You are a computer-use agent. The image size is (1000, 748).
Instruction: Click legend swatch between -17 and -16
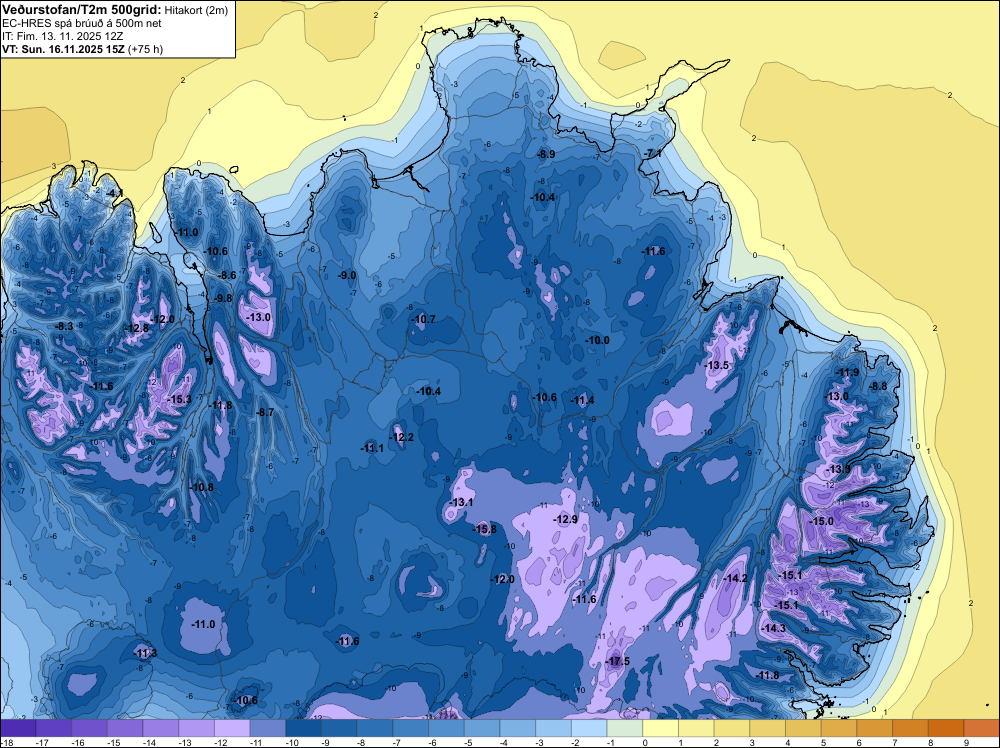click(54, 728)
